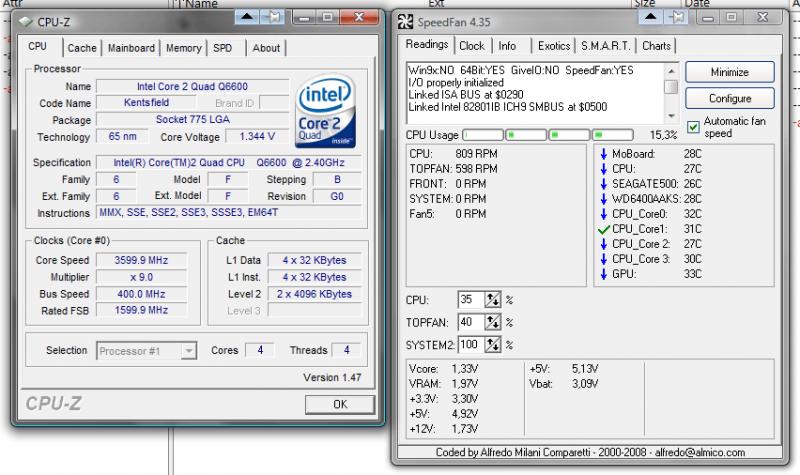This screenshot has width=800, height=475.
Task: Toggle the Automatic fan speed checkbox
Action: [693, 127]
